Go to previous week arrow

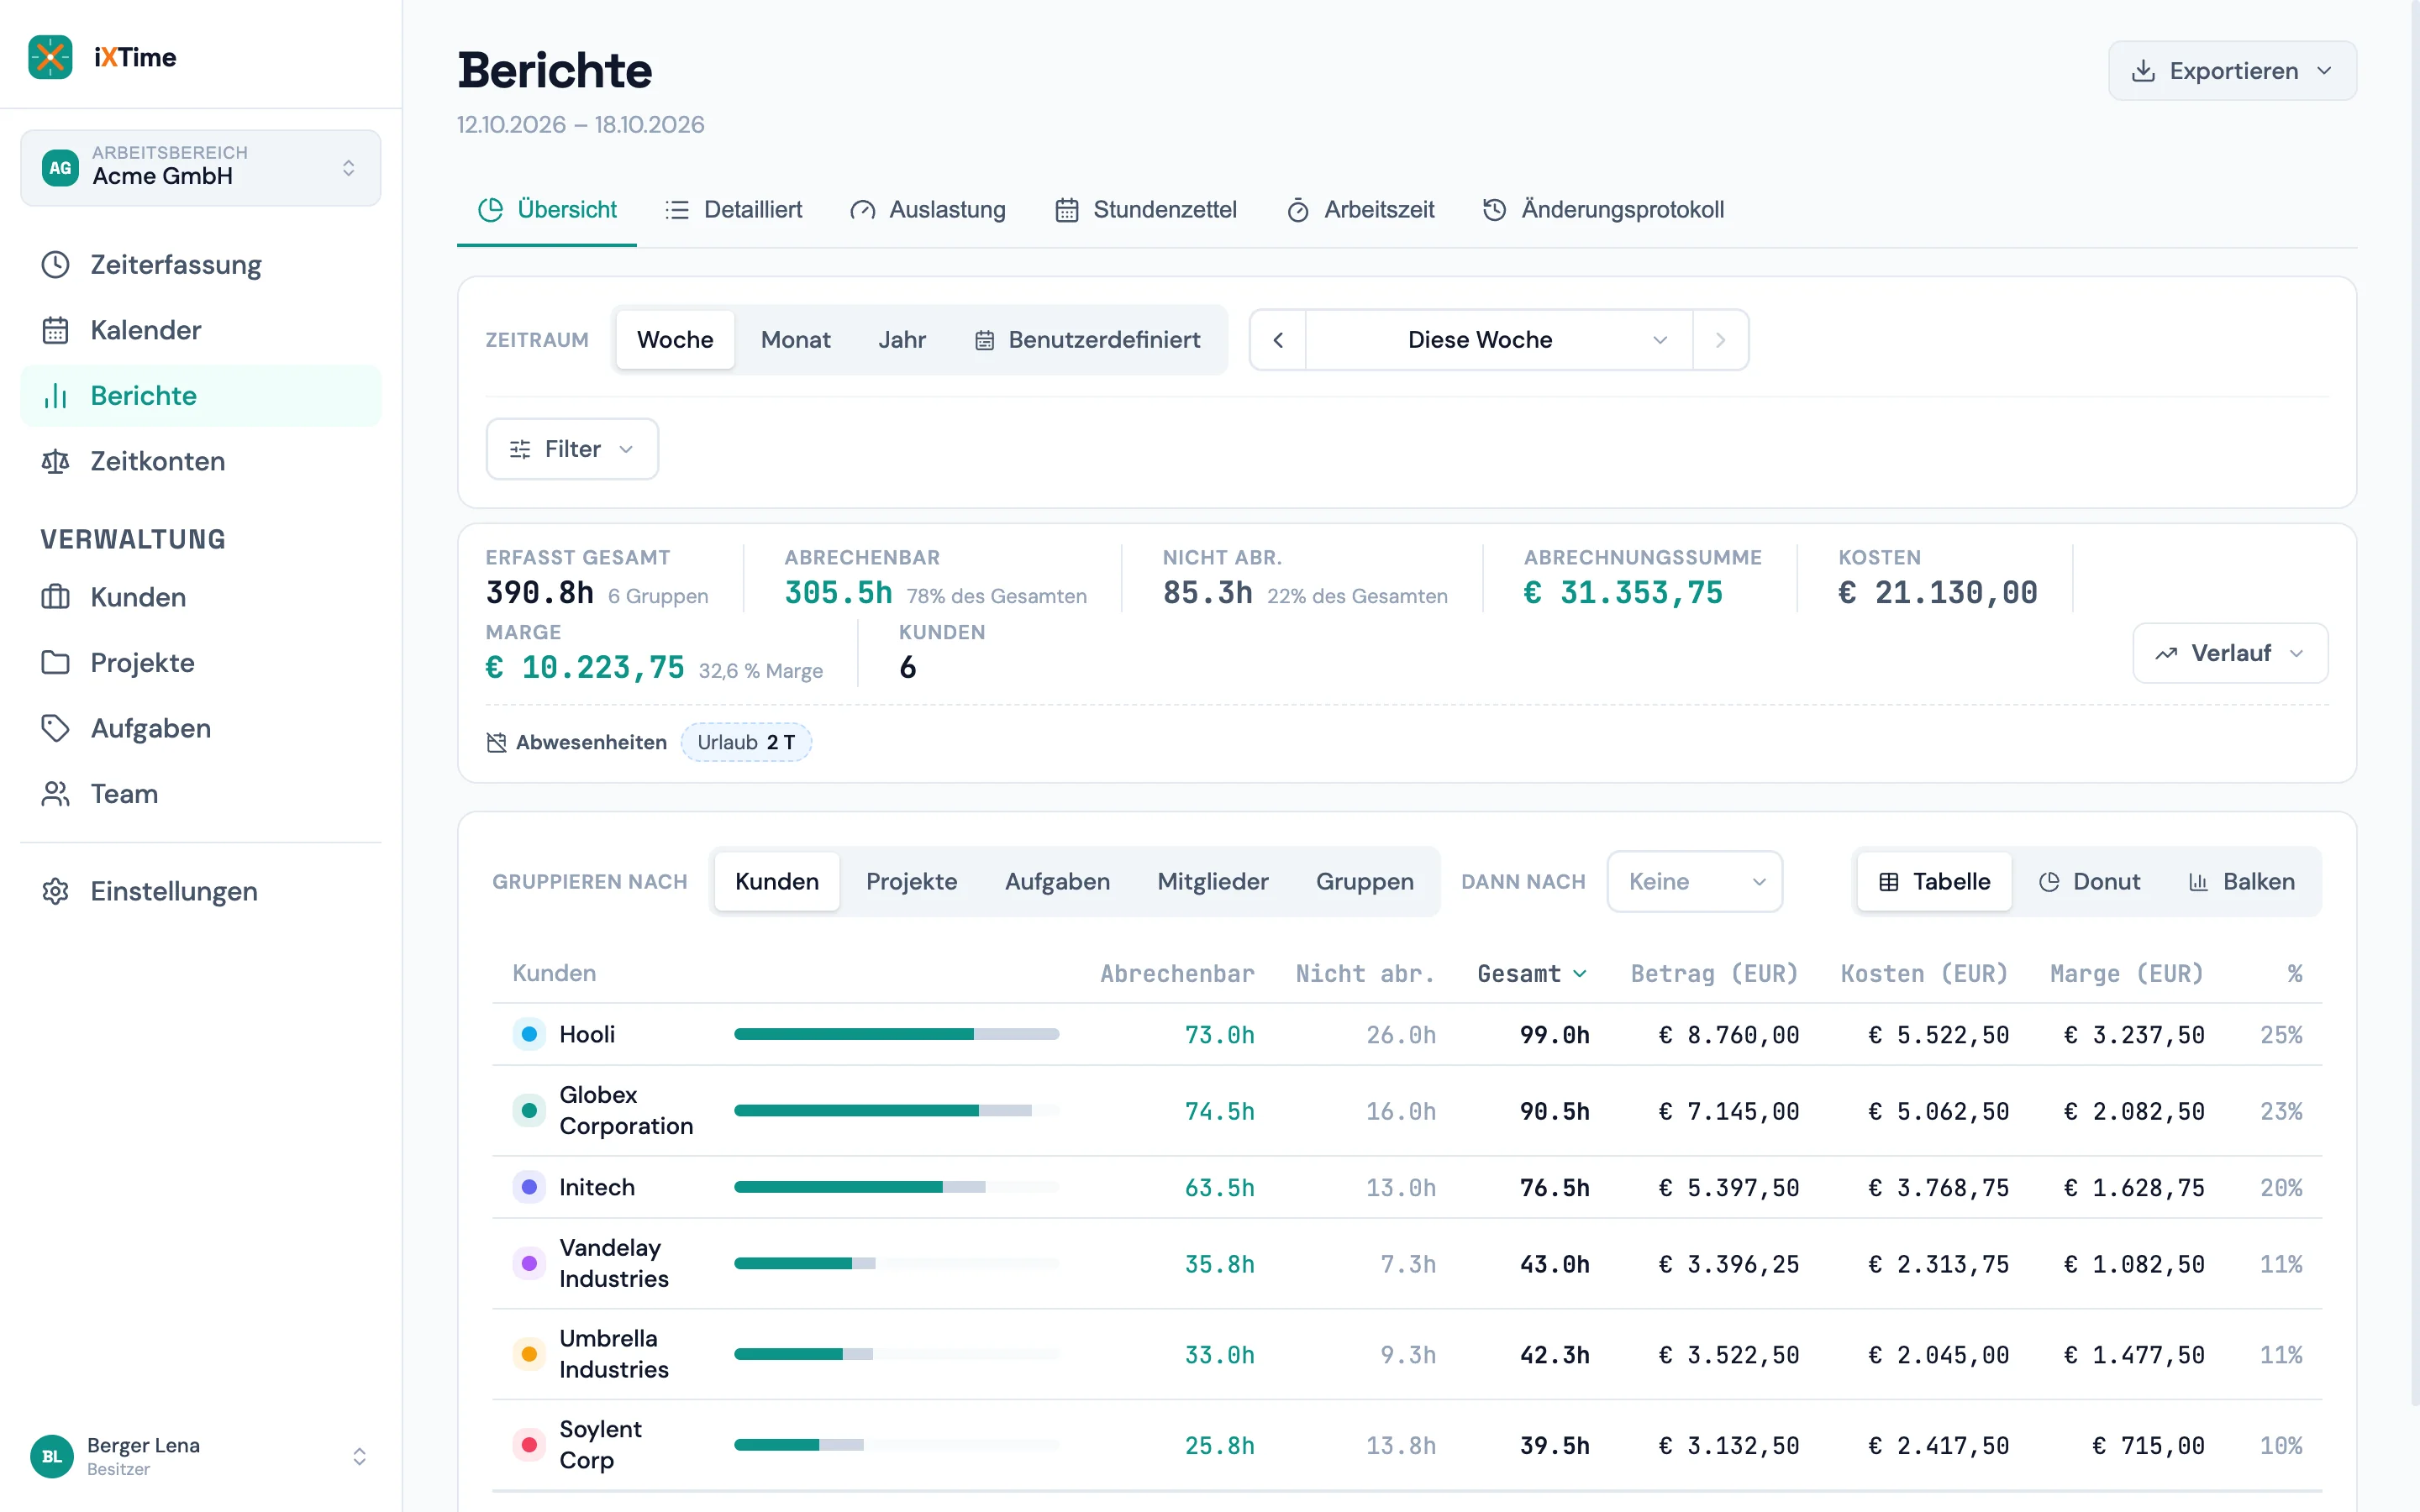tap(1278, 340)
